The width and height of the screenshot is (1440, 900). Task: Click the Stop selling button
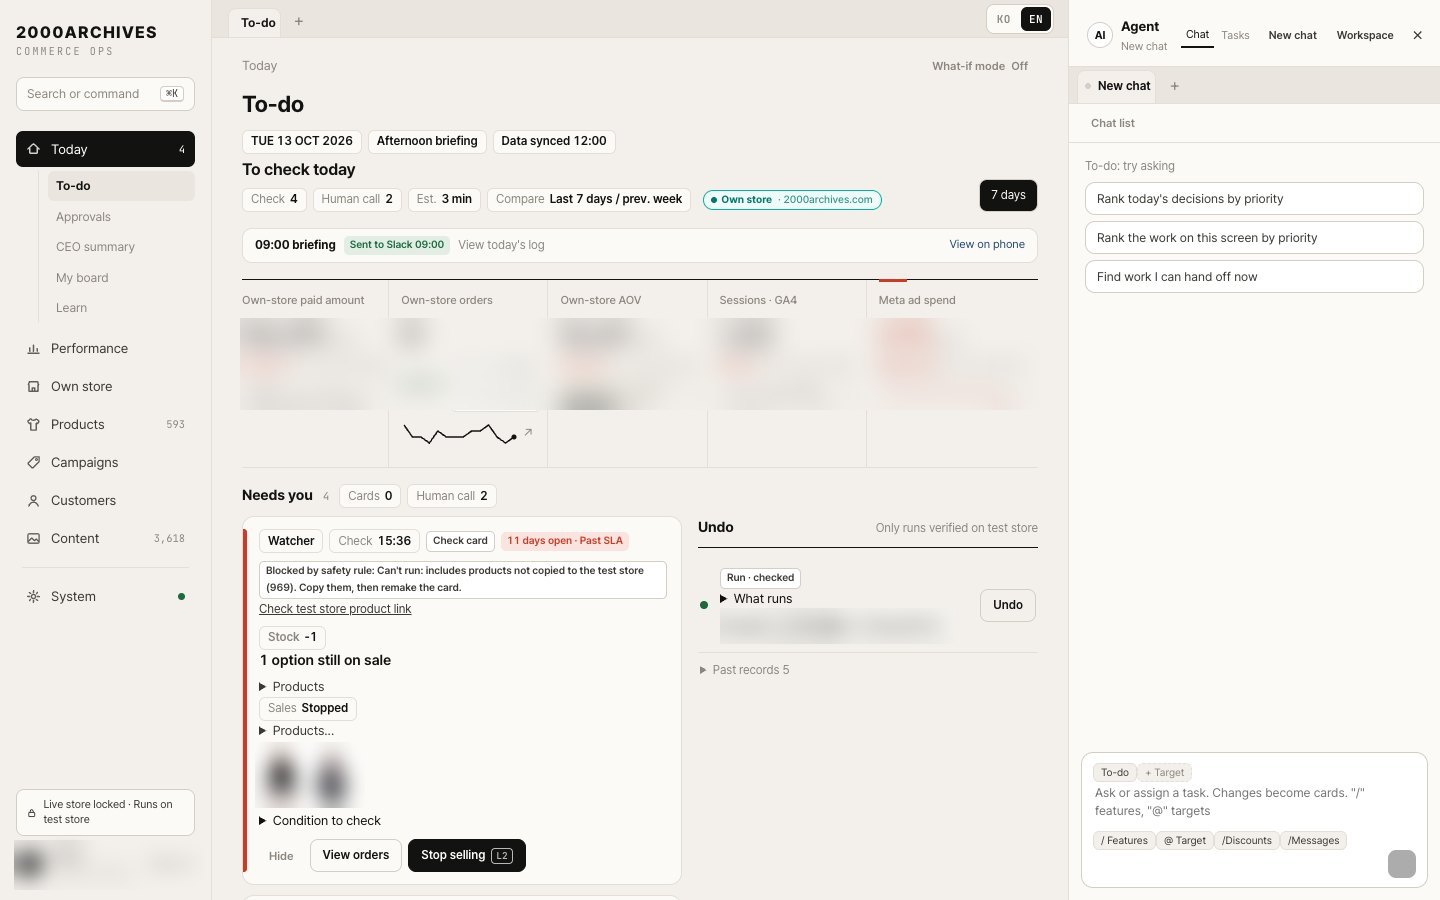[x=467, y=855]
